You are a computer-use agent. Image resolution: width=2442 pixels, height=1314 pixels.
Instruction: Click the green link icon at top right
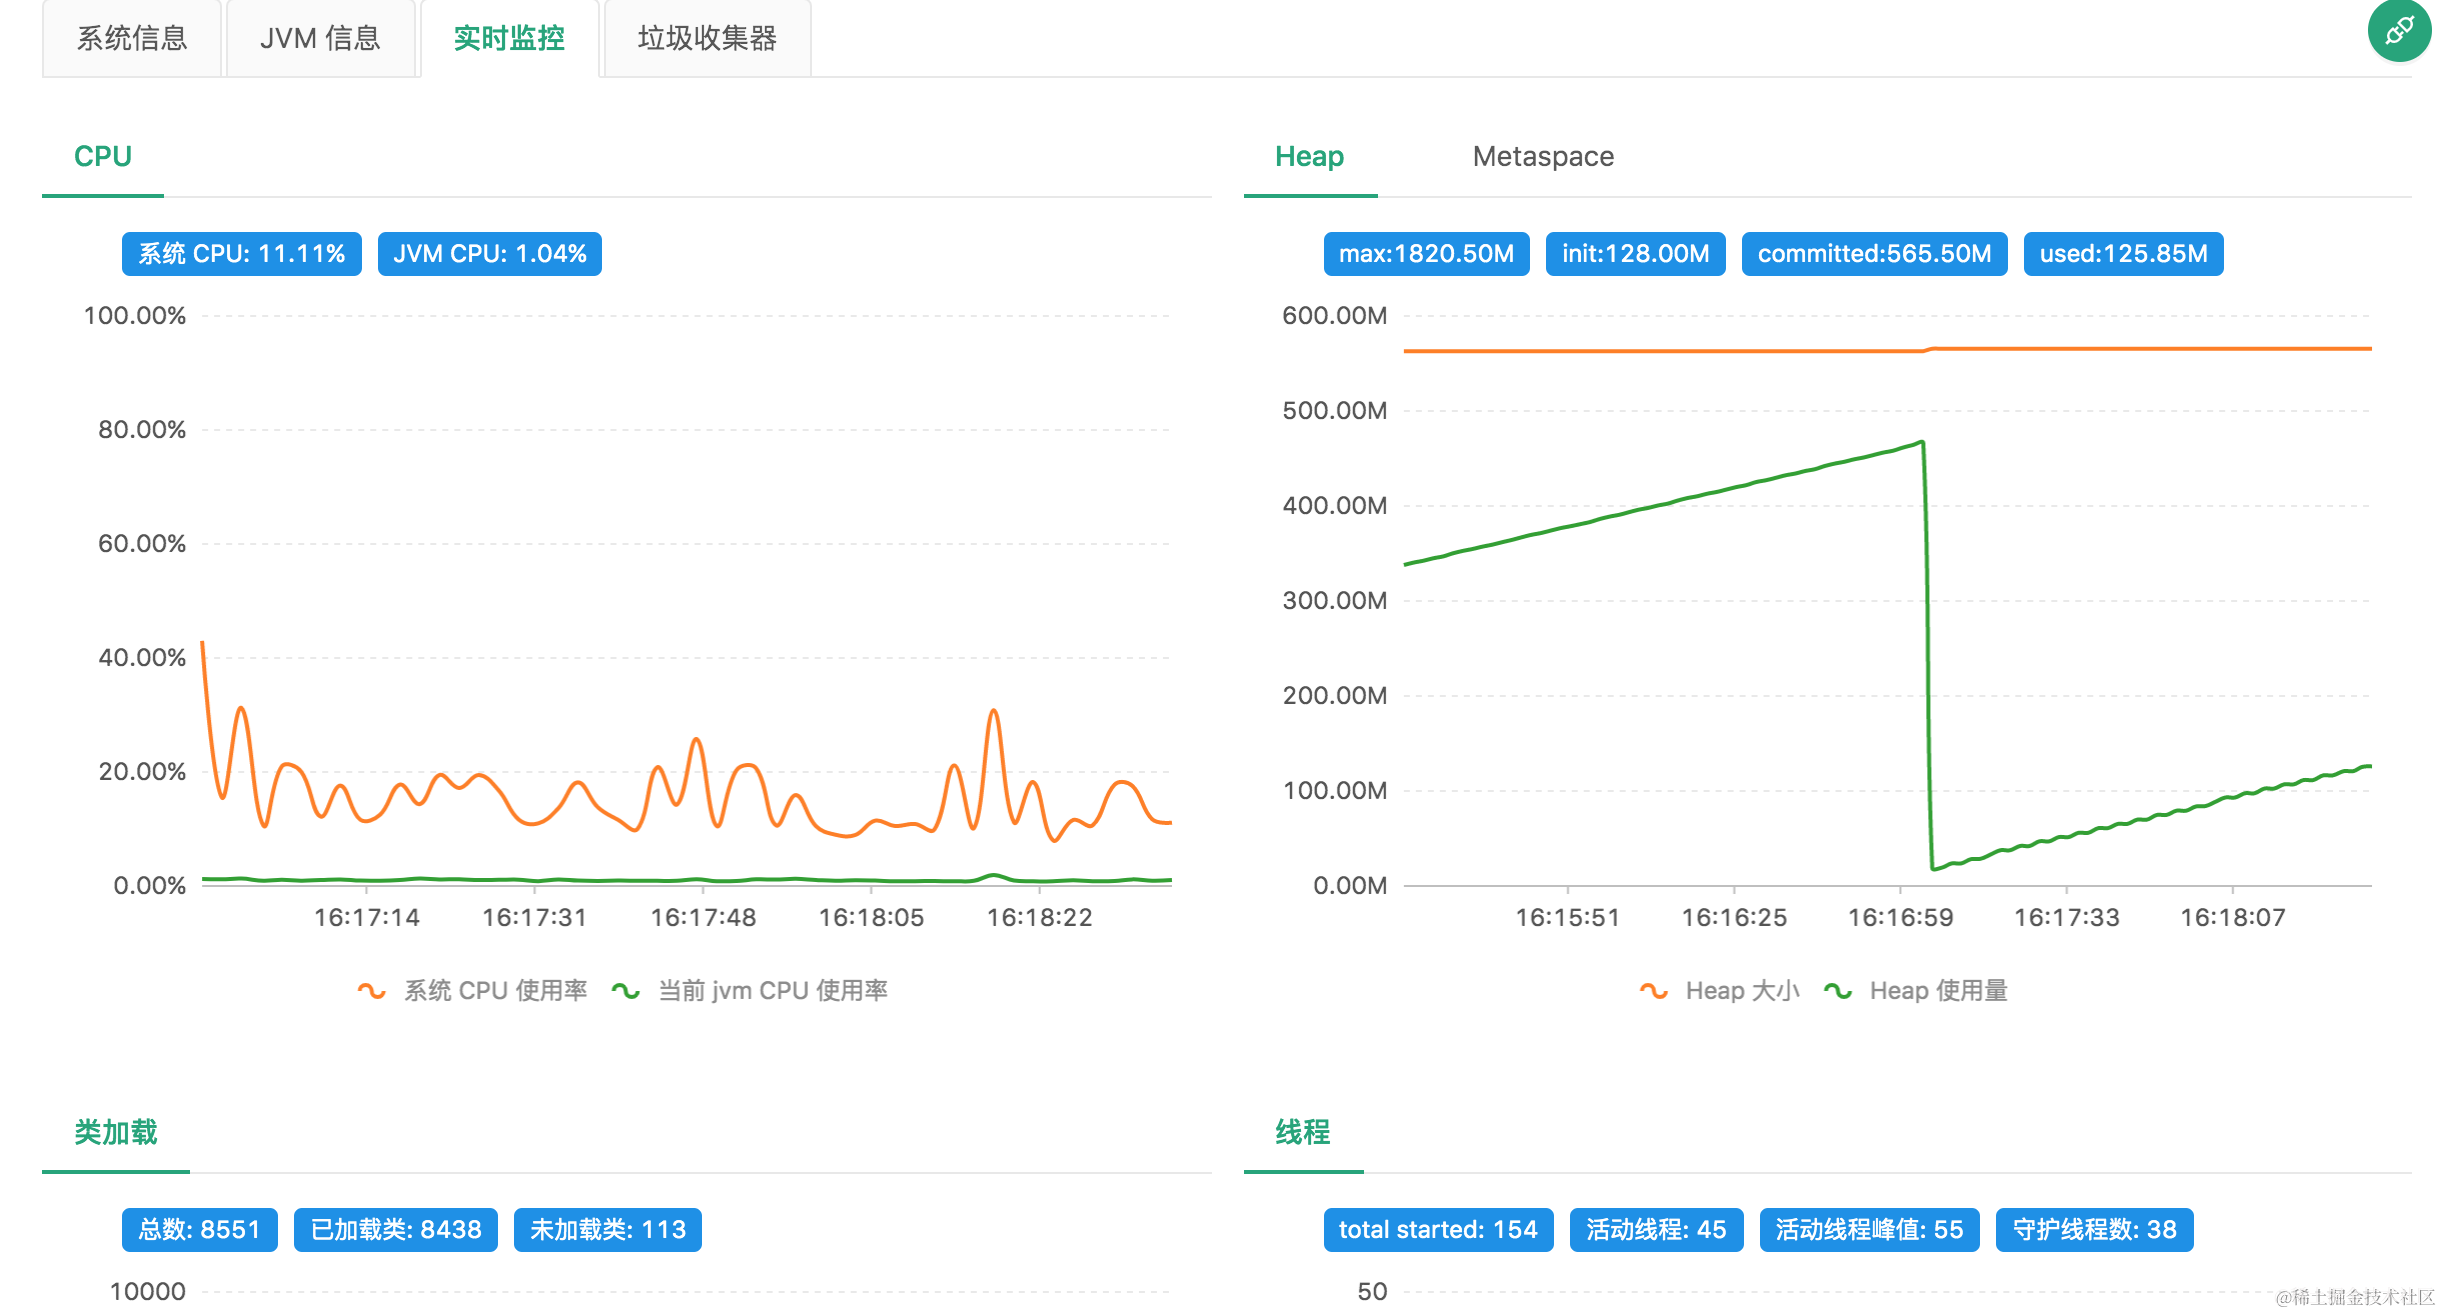click(2398, 32)
